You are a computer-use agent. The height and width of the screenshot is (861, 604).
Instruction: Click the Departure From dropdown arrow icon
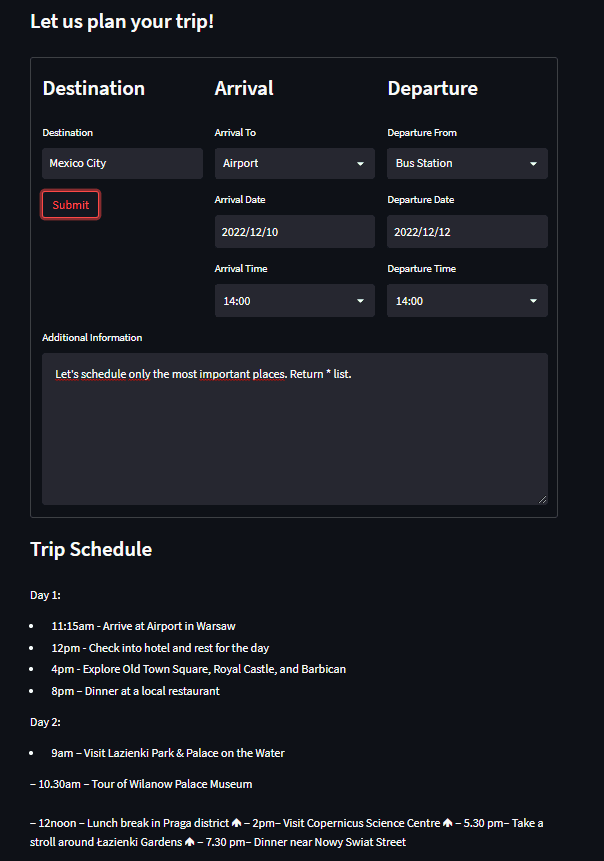[533, 164]
